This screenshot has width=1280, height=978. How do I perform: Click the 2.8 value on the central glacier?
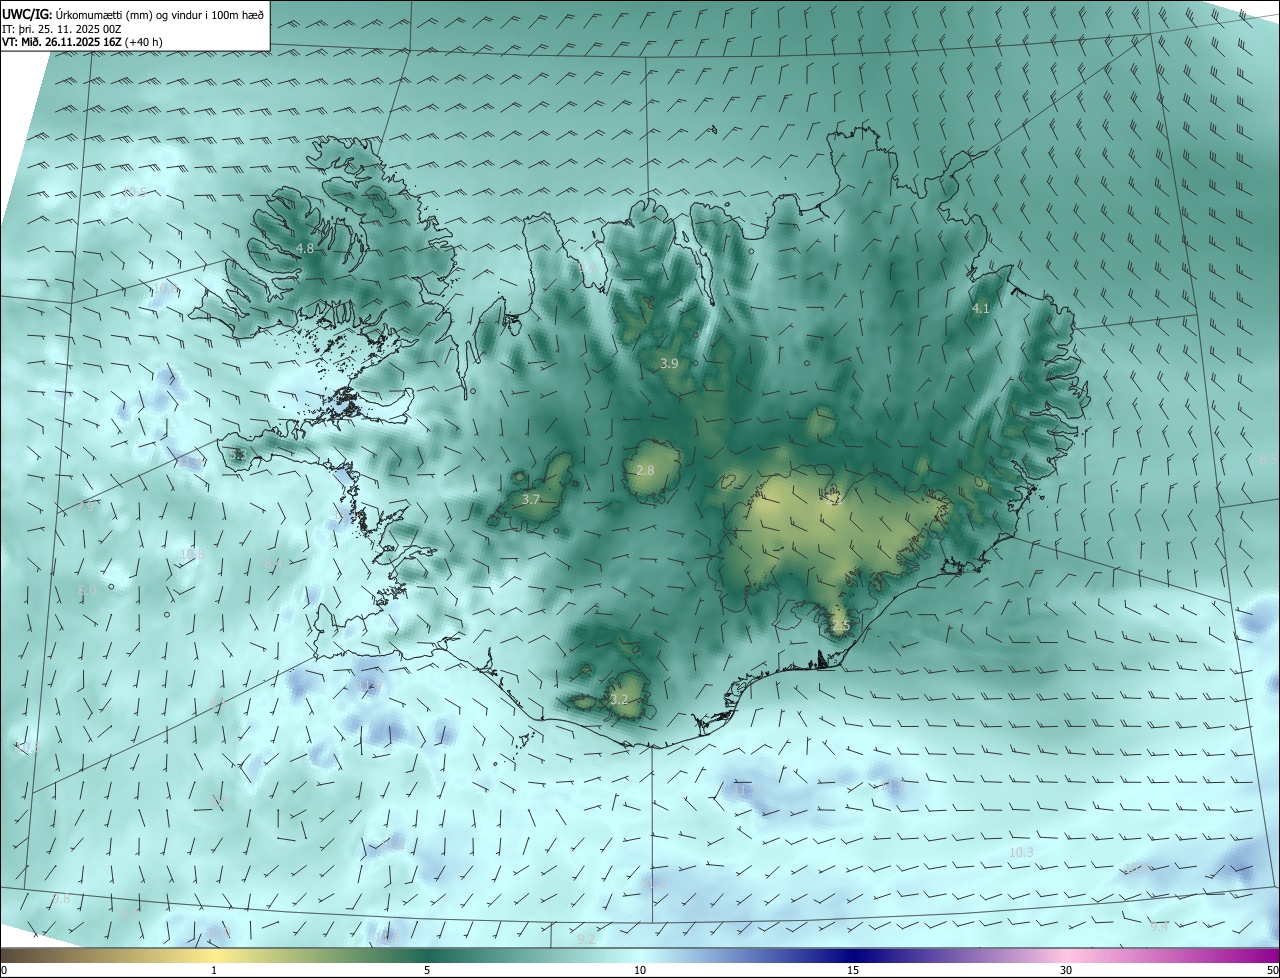(645, 470)
